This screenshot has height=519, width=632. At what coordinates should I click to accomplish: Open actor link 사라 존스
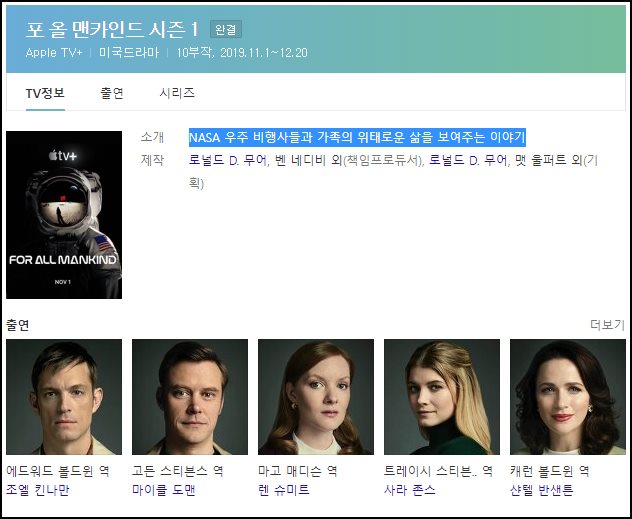pos(410,490)
